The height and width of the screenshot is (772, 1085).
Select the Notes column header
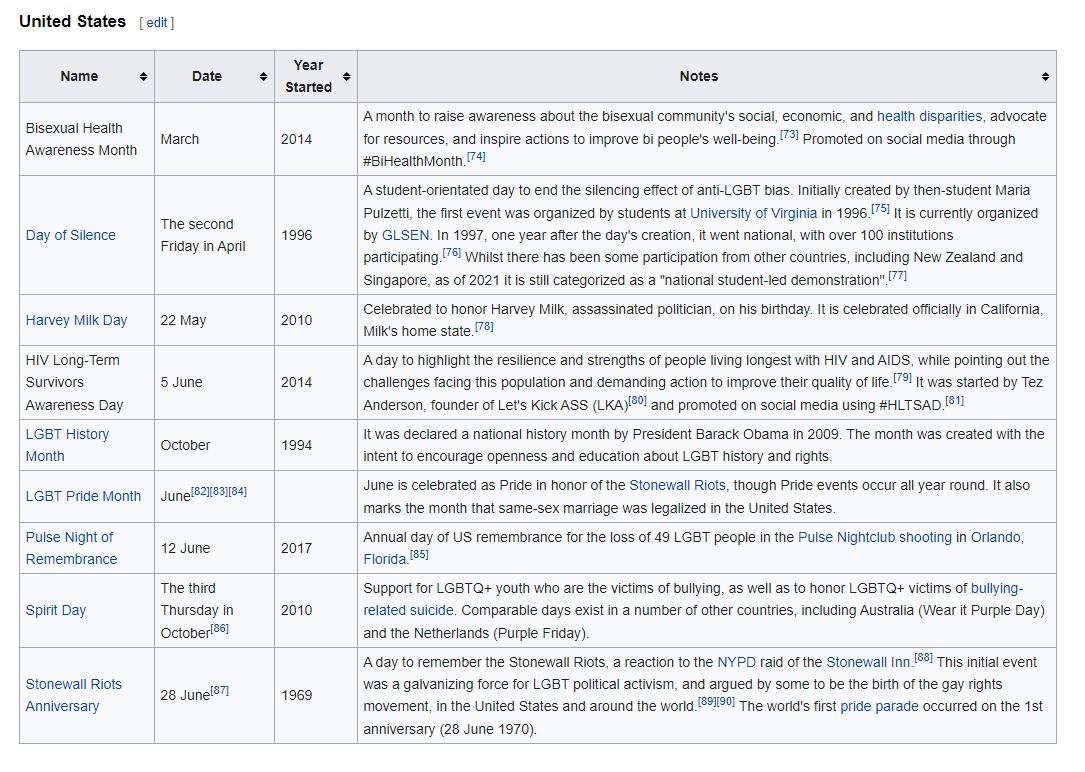(706, 77)
